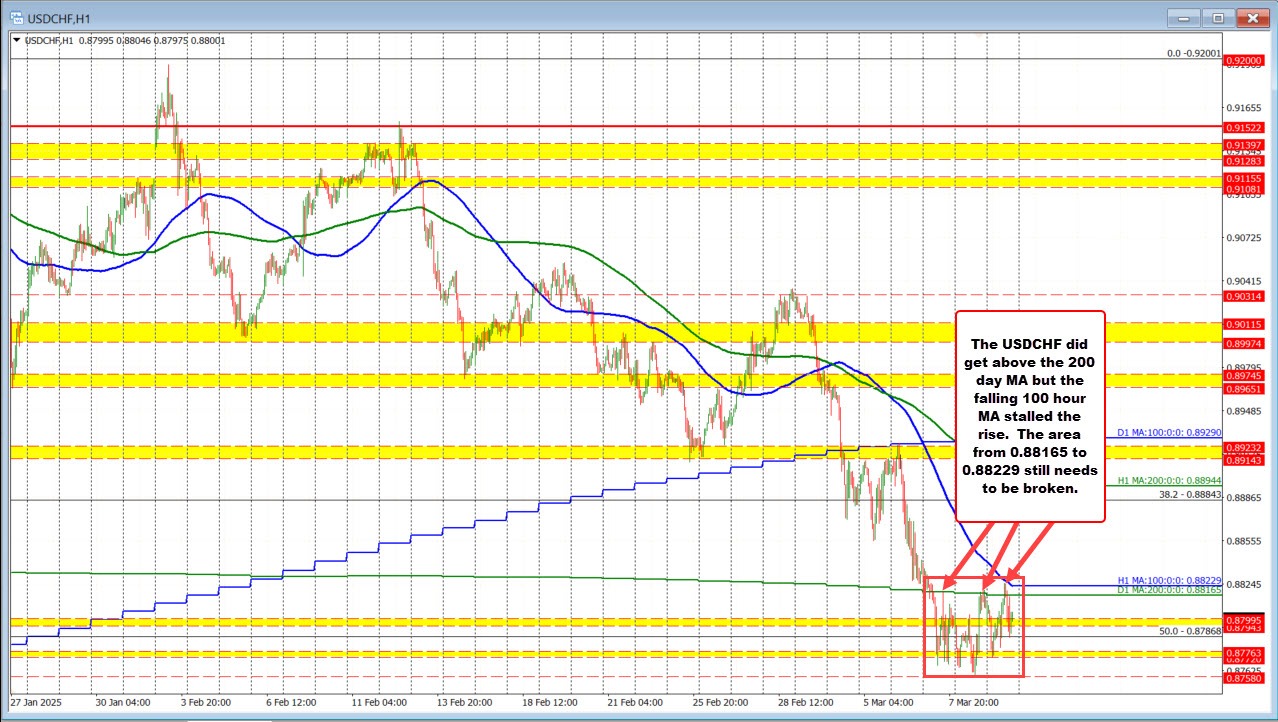Select the red annotation text box

click(x=1030, y=414)
